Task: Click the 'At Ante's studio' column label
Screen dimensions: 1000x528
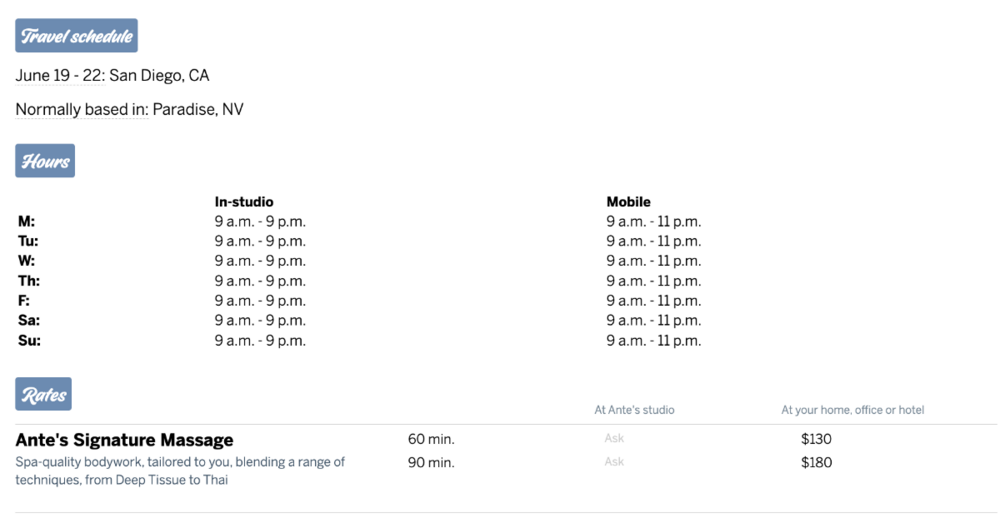Action: tap(634, 410)
